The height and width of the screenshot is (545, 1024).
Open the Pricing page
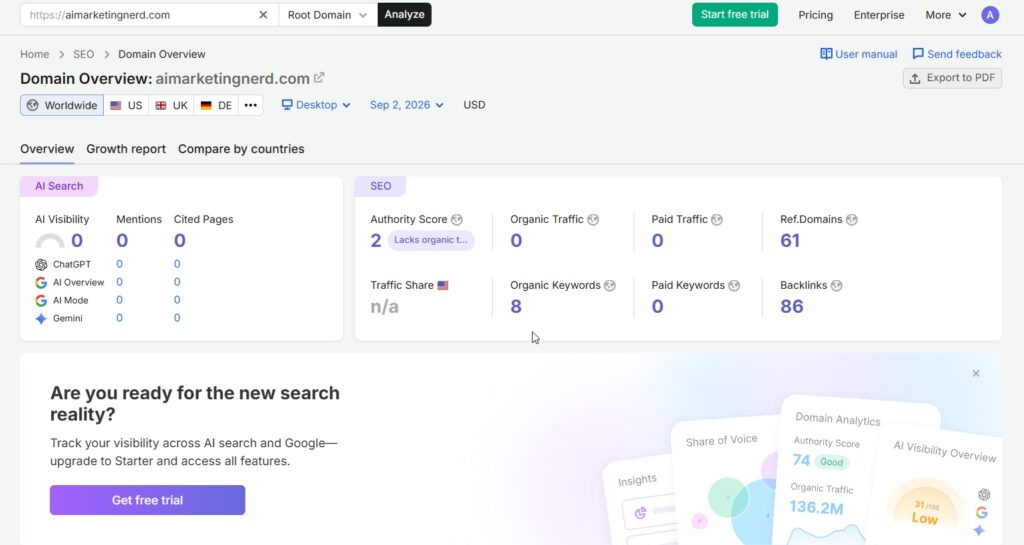(816, 15)
